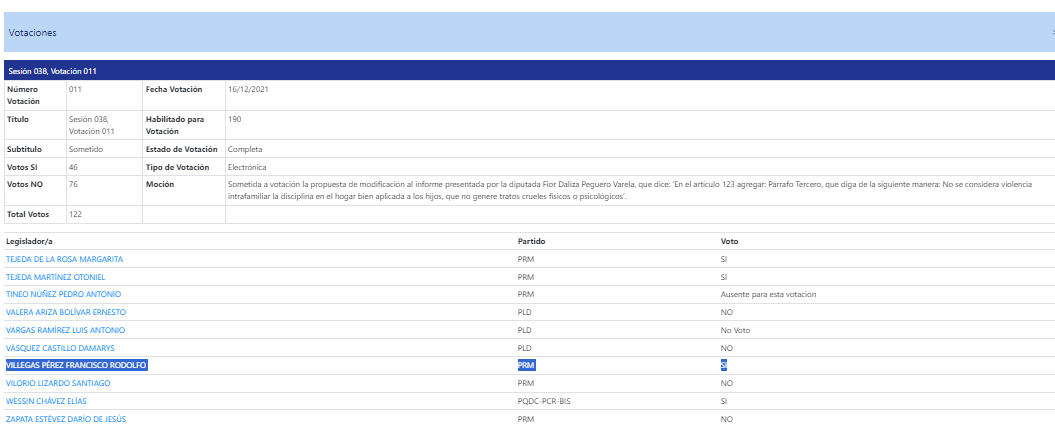Viewport: 1055px width, 427px height.
Task: Open legislator Tejeda de la Rosa Margarita
Action: point(64,259)
